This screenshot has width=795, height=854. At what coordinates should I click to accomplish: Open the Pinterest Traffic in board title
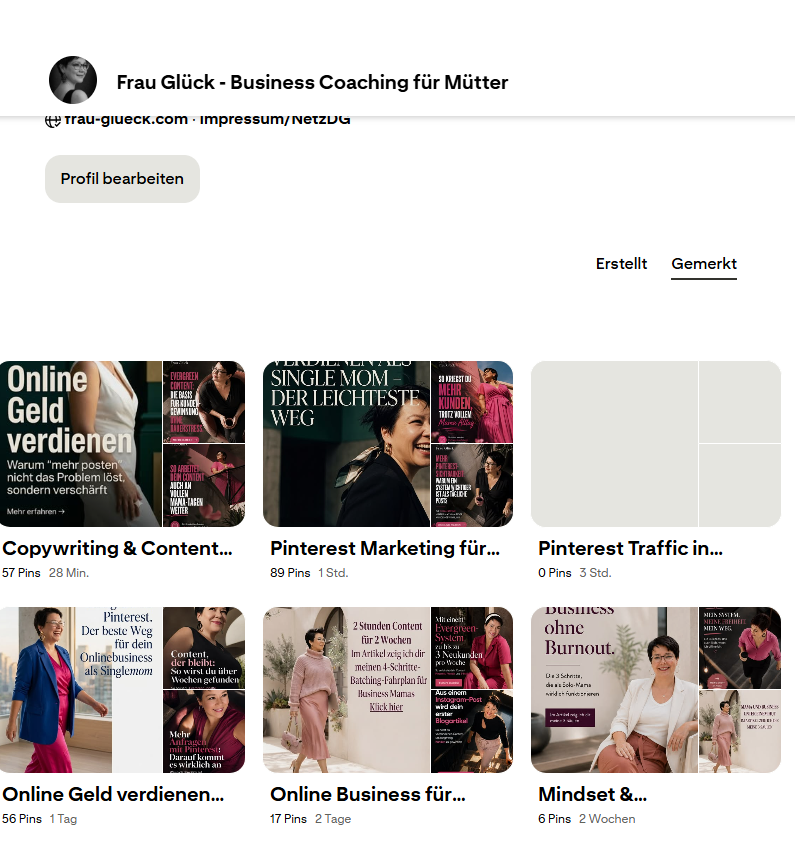pyautogui.click(x=631, y=548)
